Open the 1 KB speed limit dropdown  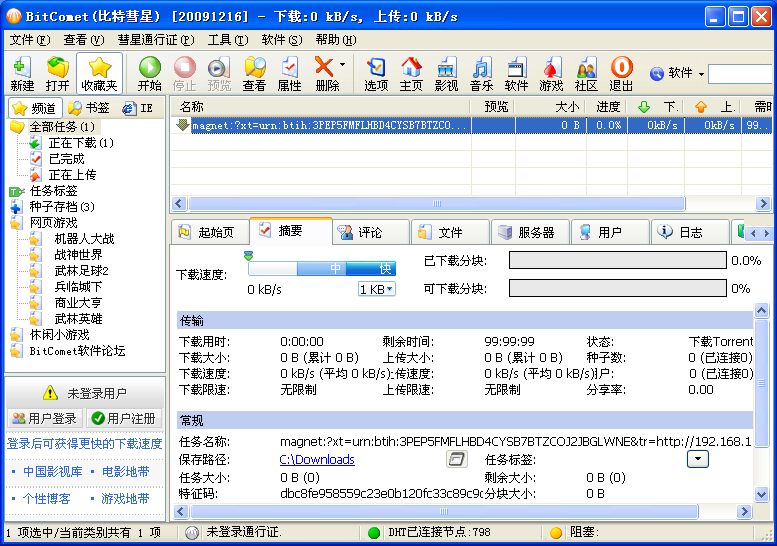[377, 289]
